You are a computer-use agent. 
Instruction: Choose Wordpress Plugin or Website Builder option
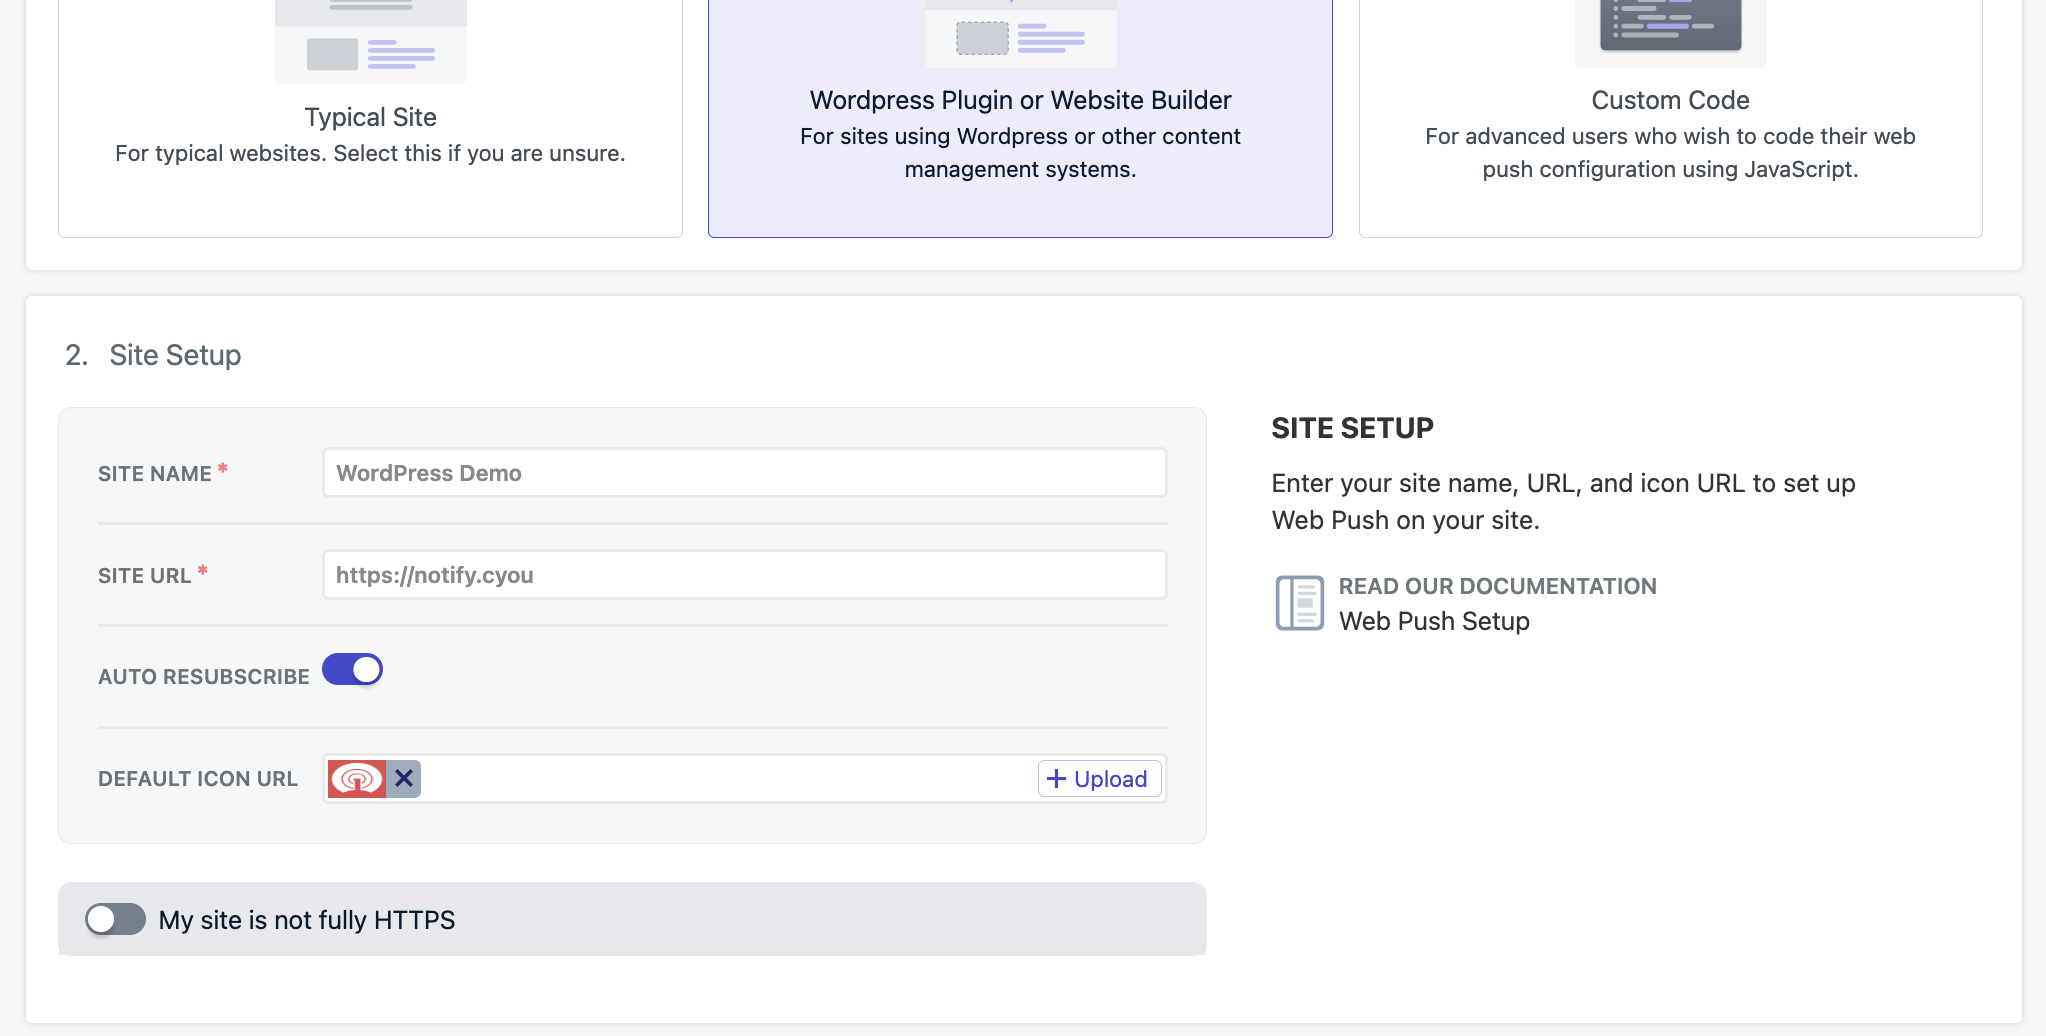pos(1020,118)
